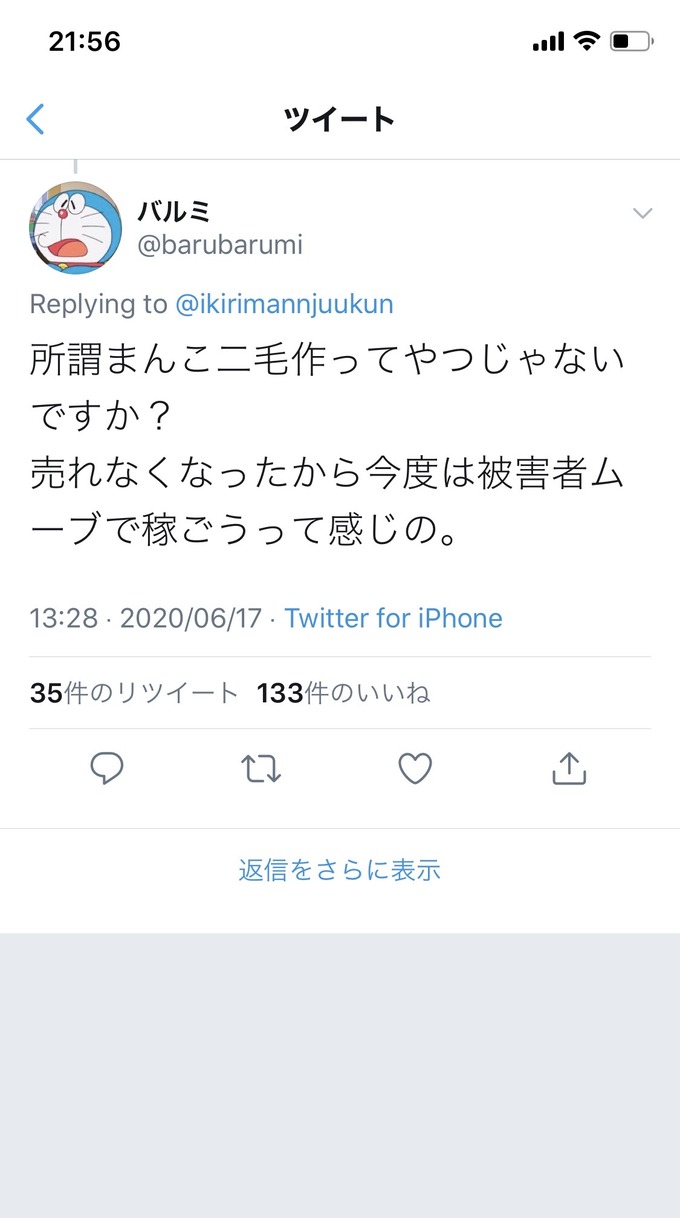
Task: Open the share sheet via the upload icon
Action: pyautogui.click(x=568, y=768)
